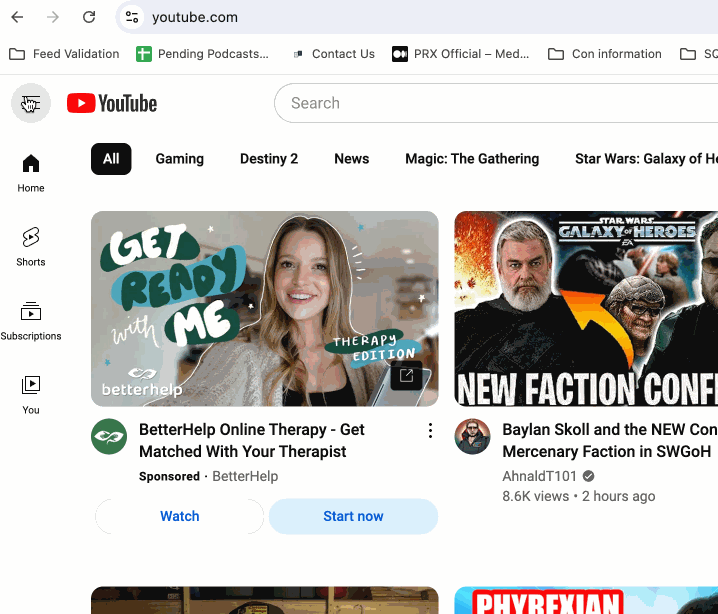Expand Con information bookmark folder
The image size is (718, 614).
click(x=604, y=54)
